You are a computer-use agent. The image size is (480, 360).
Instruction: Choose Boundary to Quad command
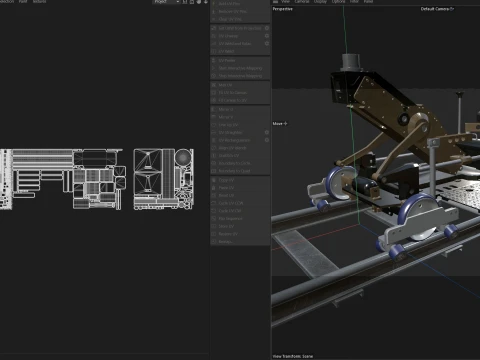(x=240, y=171)
